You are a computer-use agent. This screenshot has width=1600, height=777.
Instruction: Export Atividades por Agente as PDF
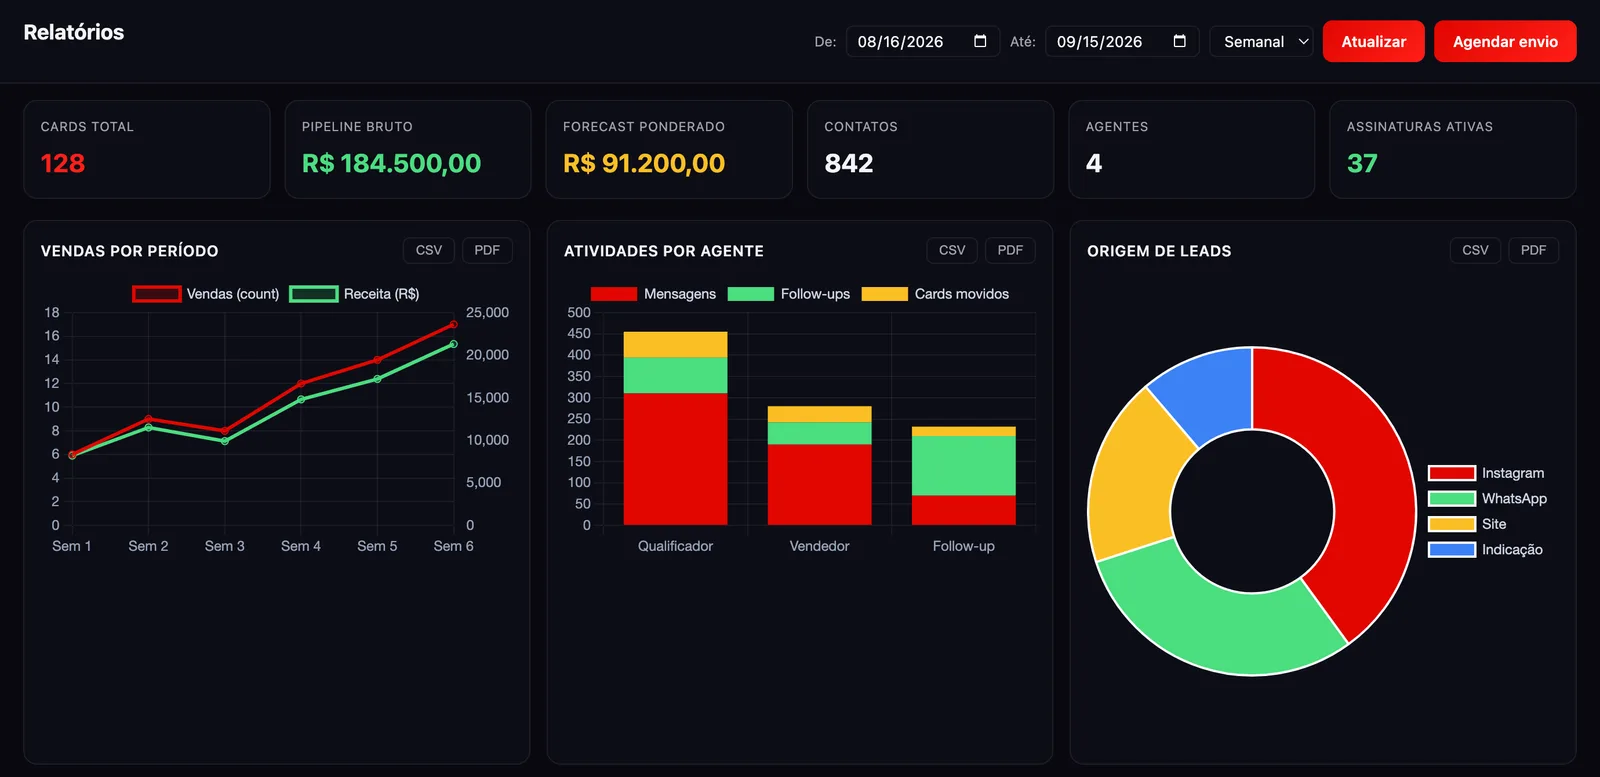coord(1010,250)
